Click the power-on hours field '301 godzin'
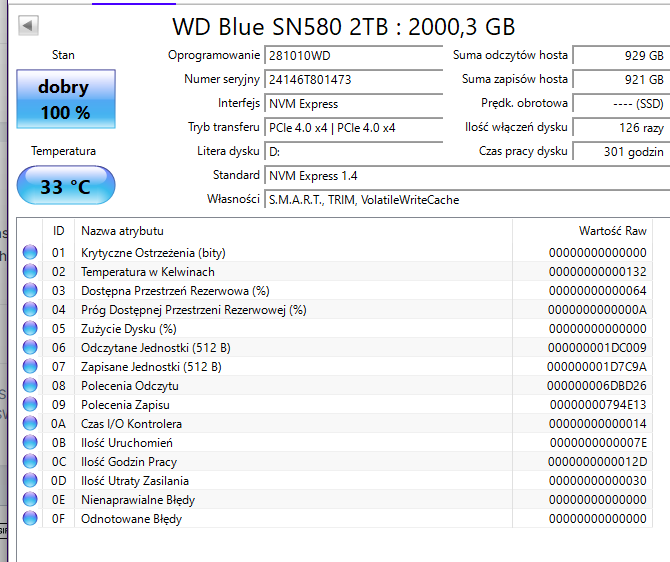 click(x=620, y=151)
